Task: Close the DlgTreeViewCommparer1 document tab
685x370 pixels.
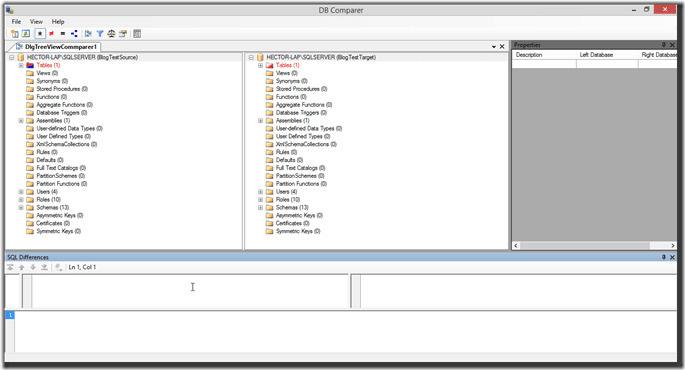Action: tap(502, 46)
